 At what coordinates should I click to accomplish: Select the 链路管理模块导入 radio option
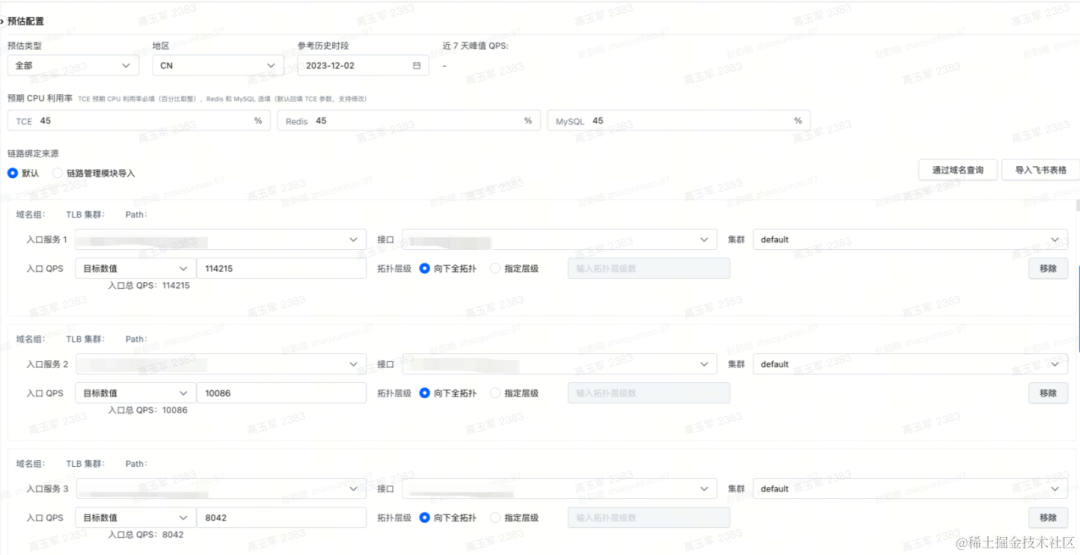[58, 173]
